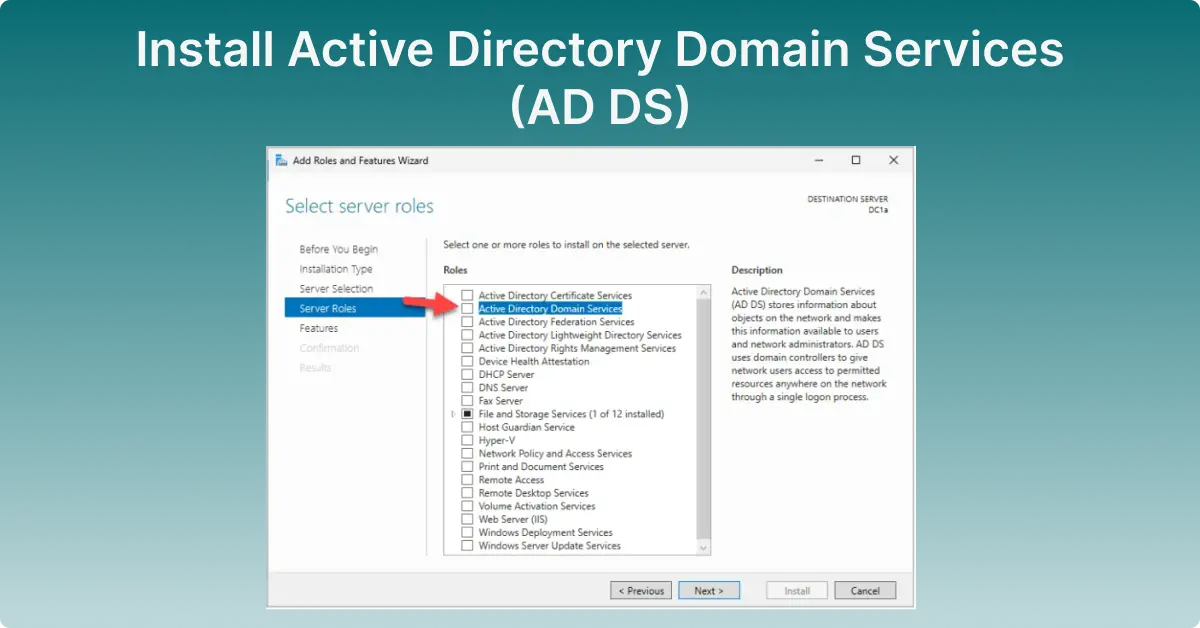Enable the Active Directory Federation Services checkbox

467,322
